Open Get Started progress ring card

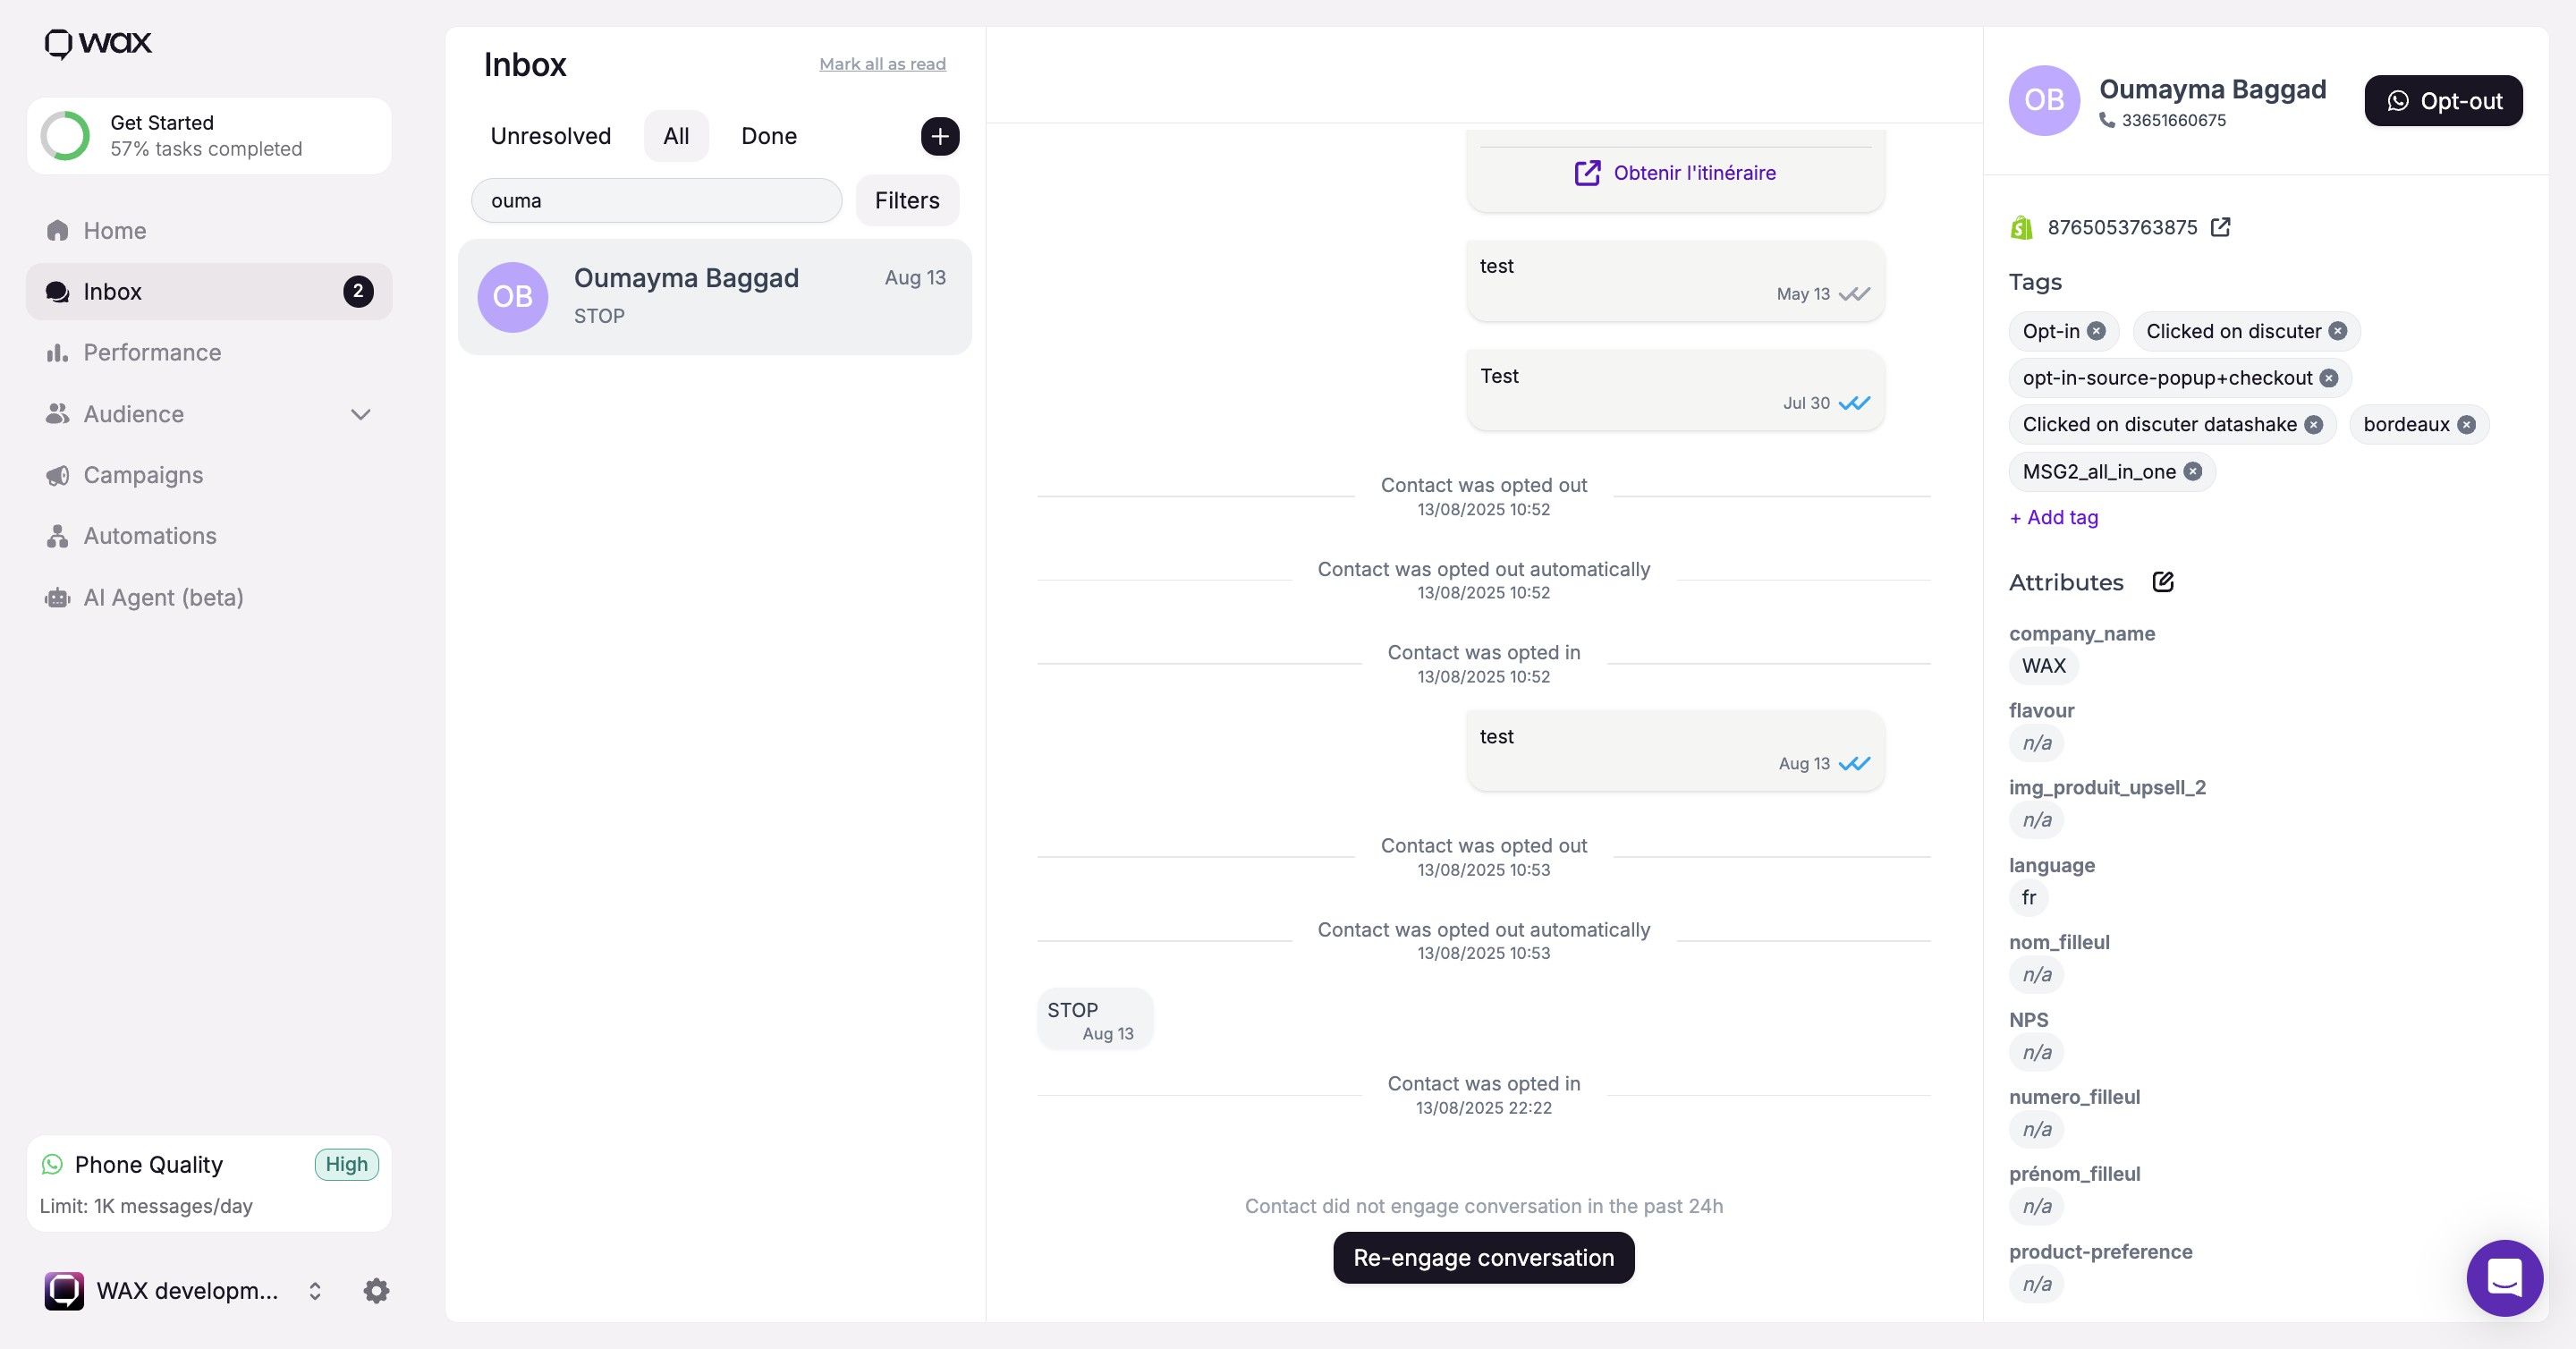point(209,136)
